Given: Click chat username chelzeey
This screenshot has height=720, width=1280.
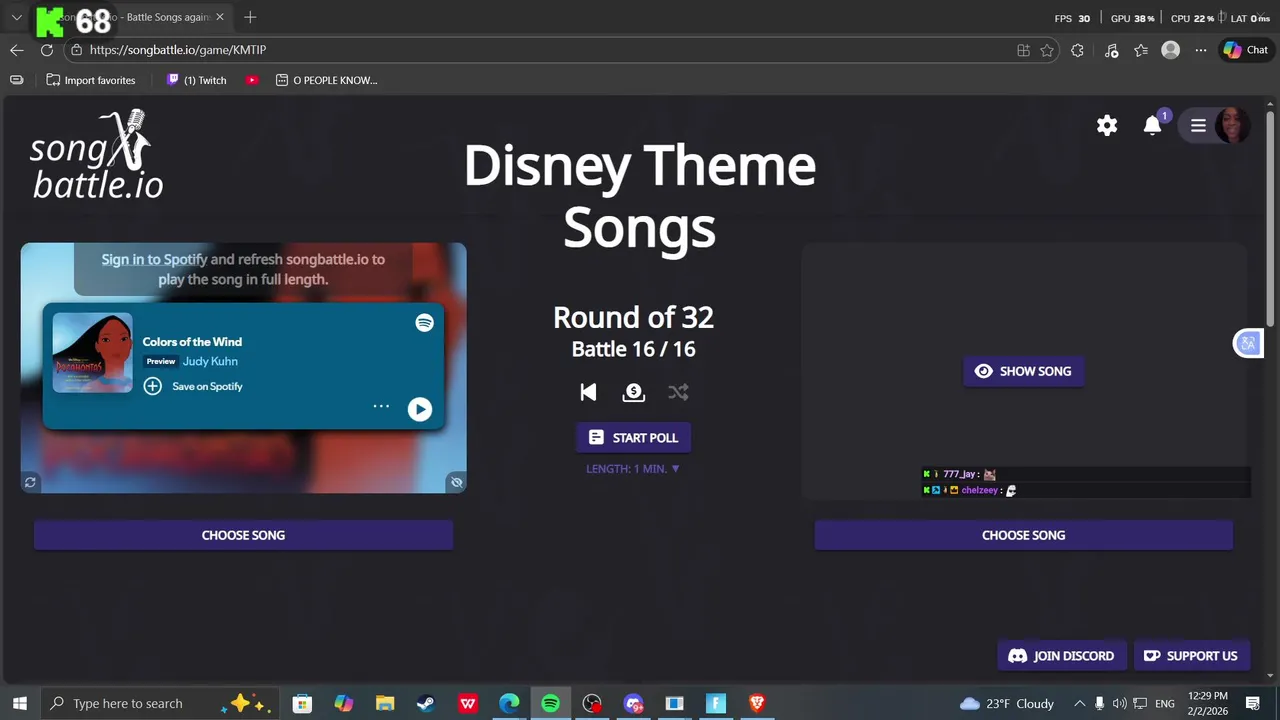Looking at the screenshot, I should pos(979,490).
